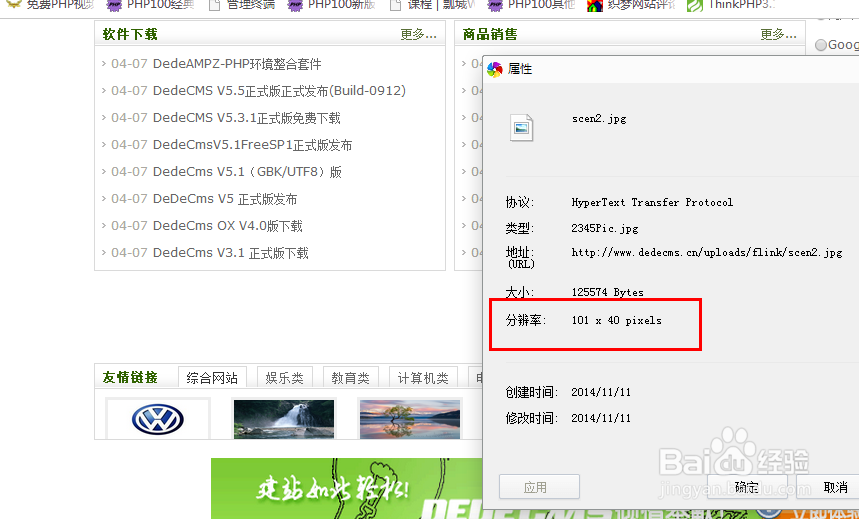Open the DedeAMPZ-PHP环境整合套件 link
This screenshot has height=519, width=859.
pos(237,64)
